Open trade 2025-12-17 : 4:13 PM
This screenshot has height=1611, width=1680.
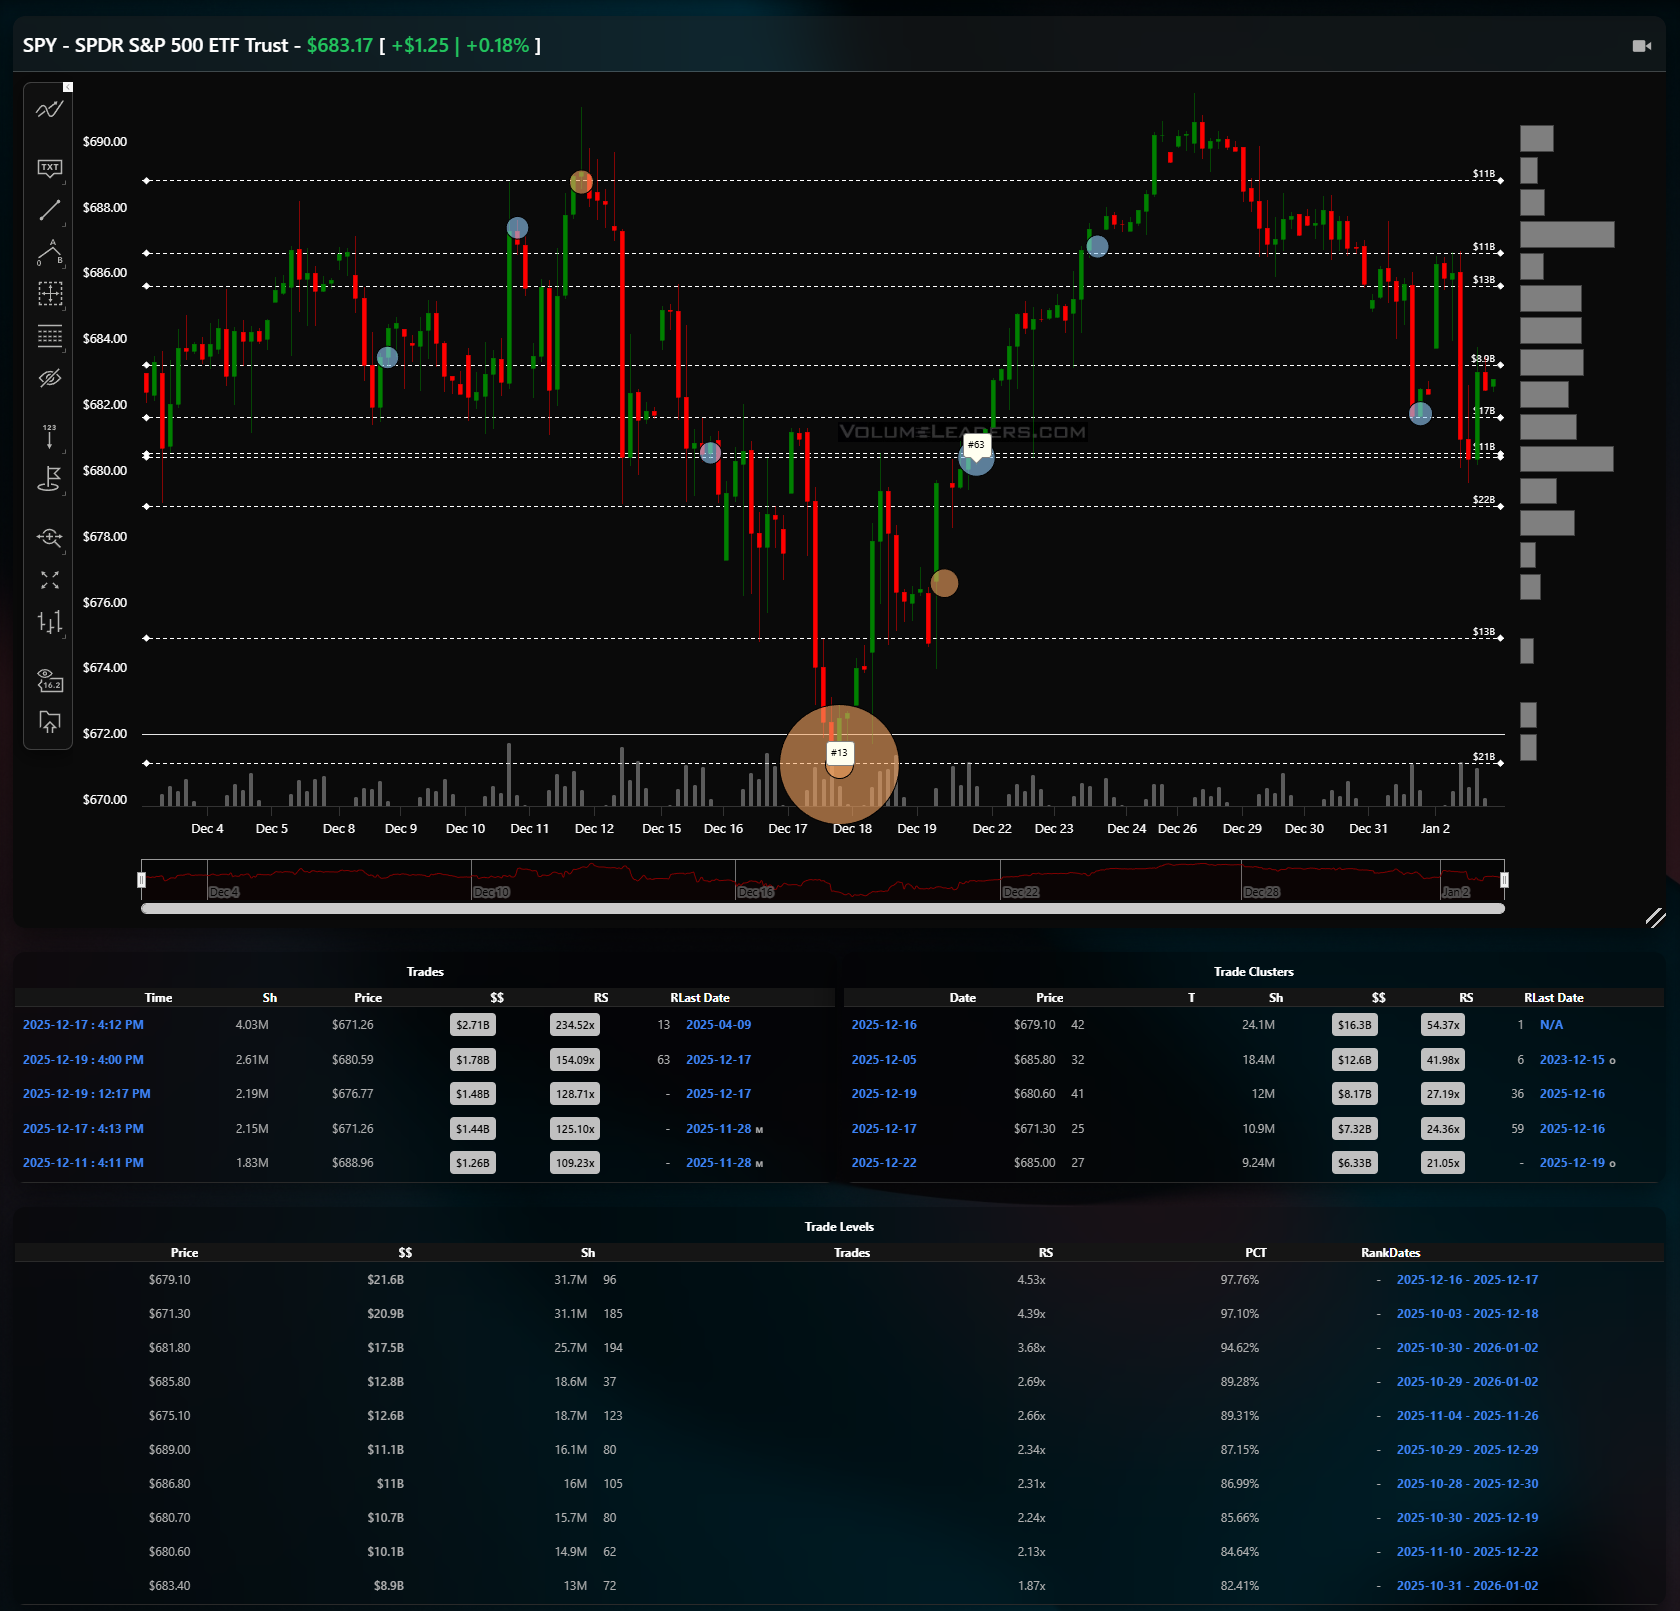pos(83,1129)
